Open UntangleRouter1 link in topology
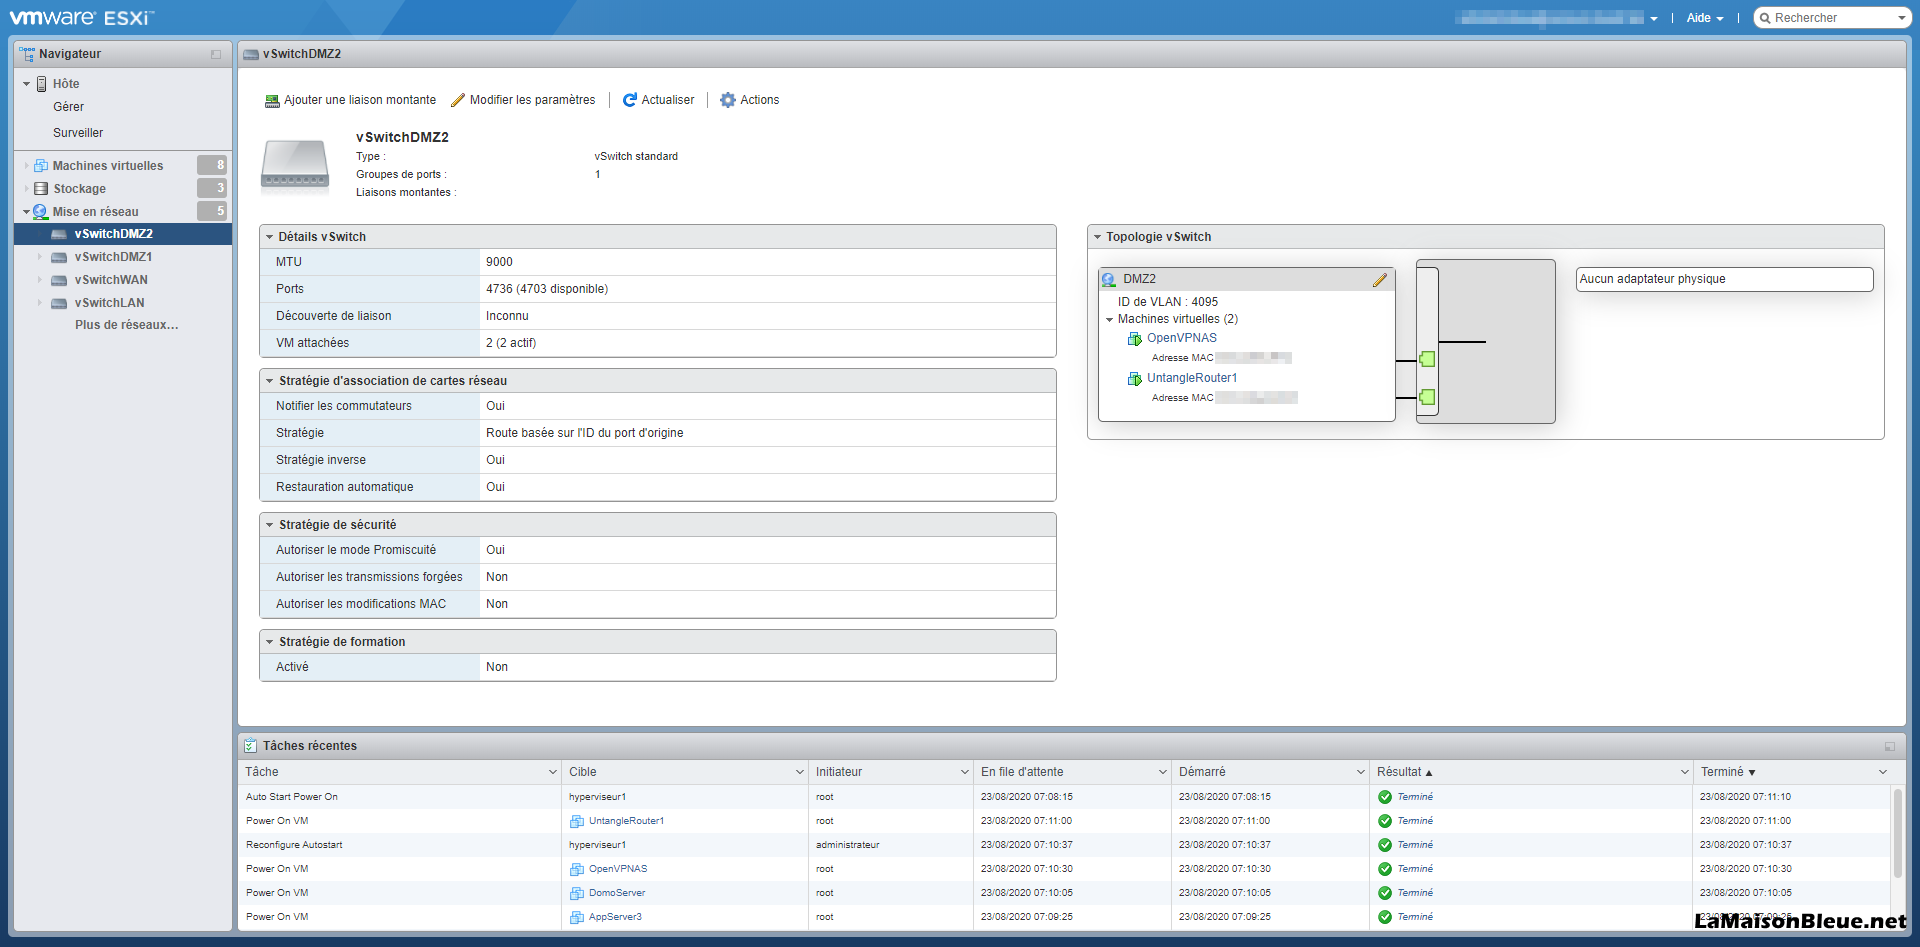 pyautogui.click(x=1192, y=378)
